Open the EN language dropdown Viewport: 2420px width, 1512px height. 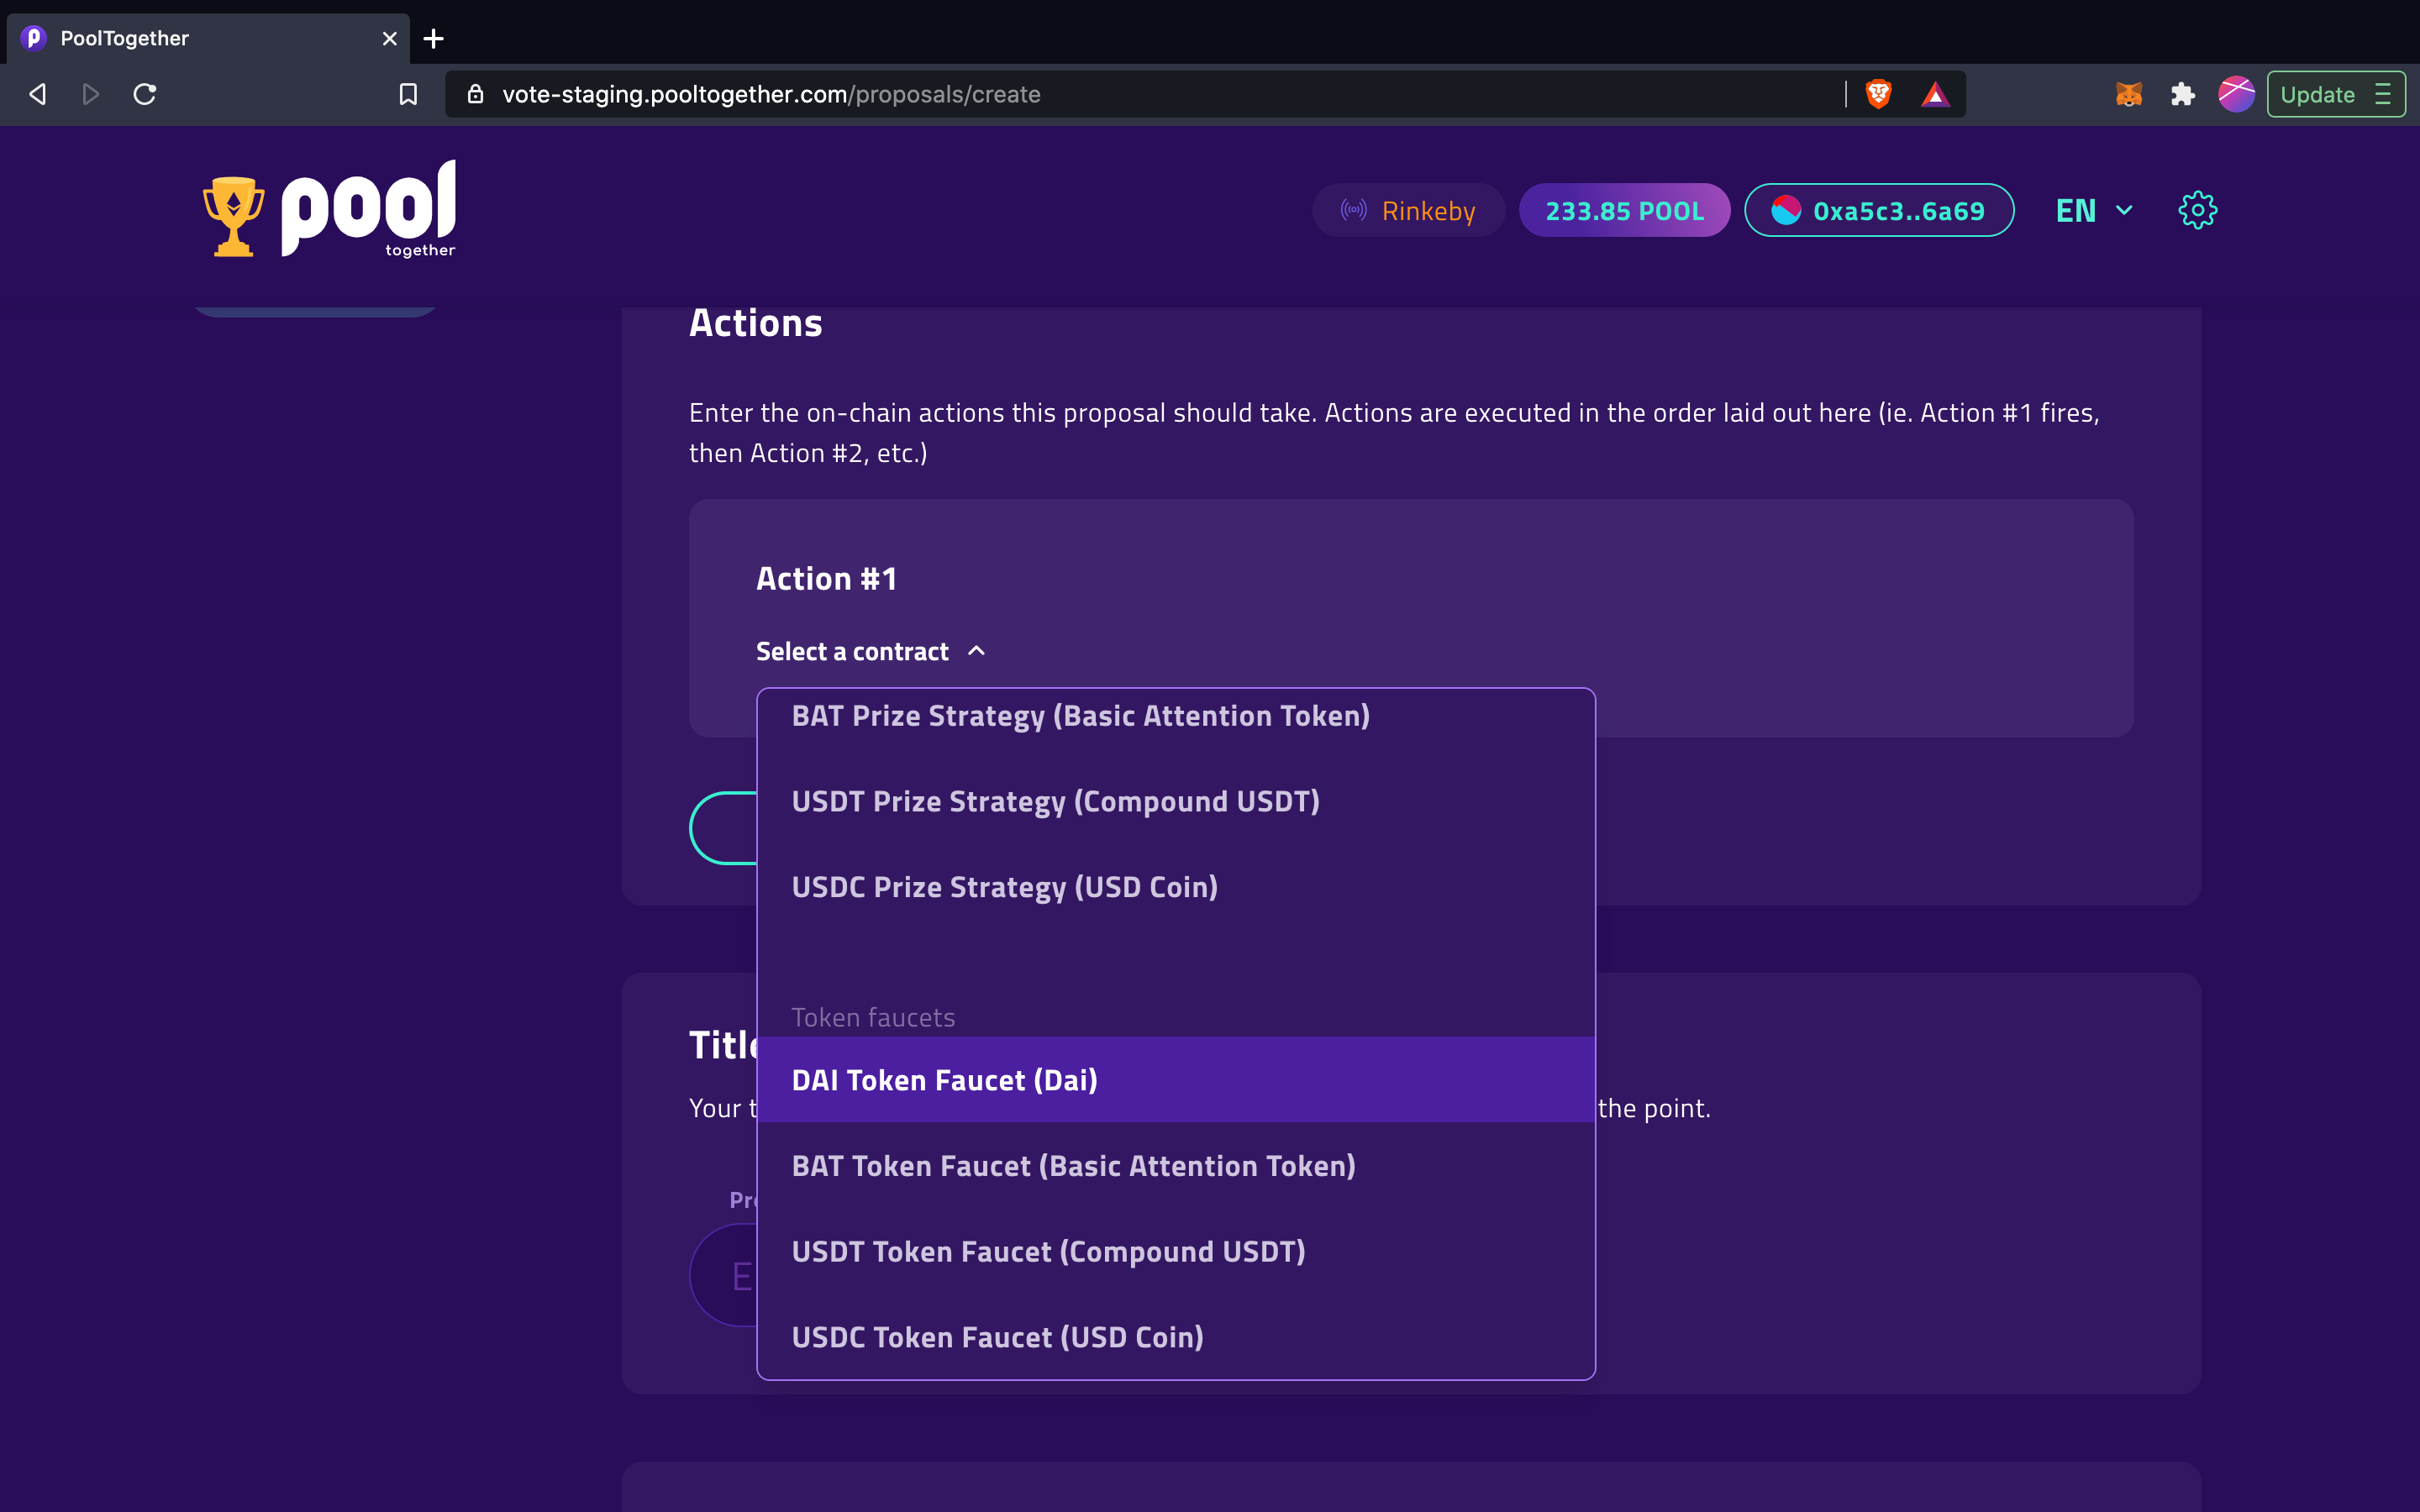(2094, 210)
